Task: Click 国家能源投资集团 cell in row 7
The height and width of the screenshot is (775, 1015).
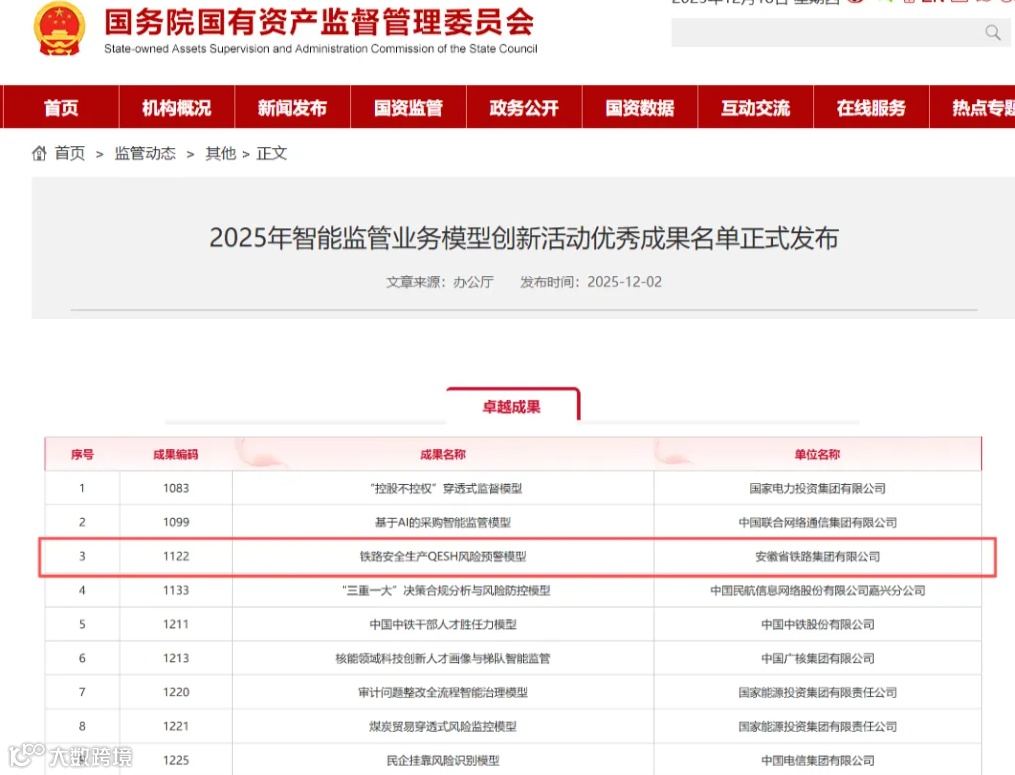Action: click(818, 692)
